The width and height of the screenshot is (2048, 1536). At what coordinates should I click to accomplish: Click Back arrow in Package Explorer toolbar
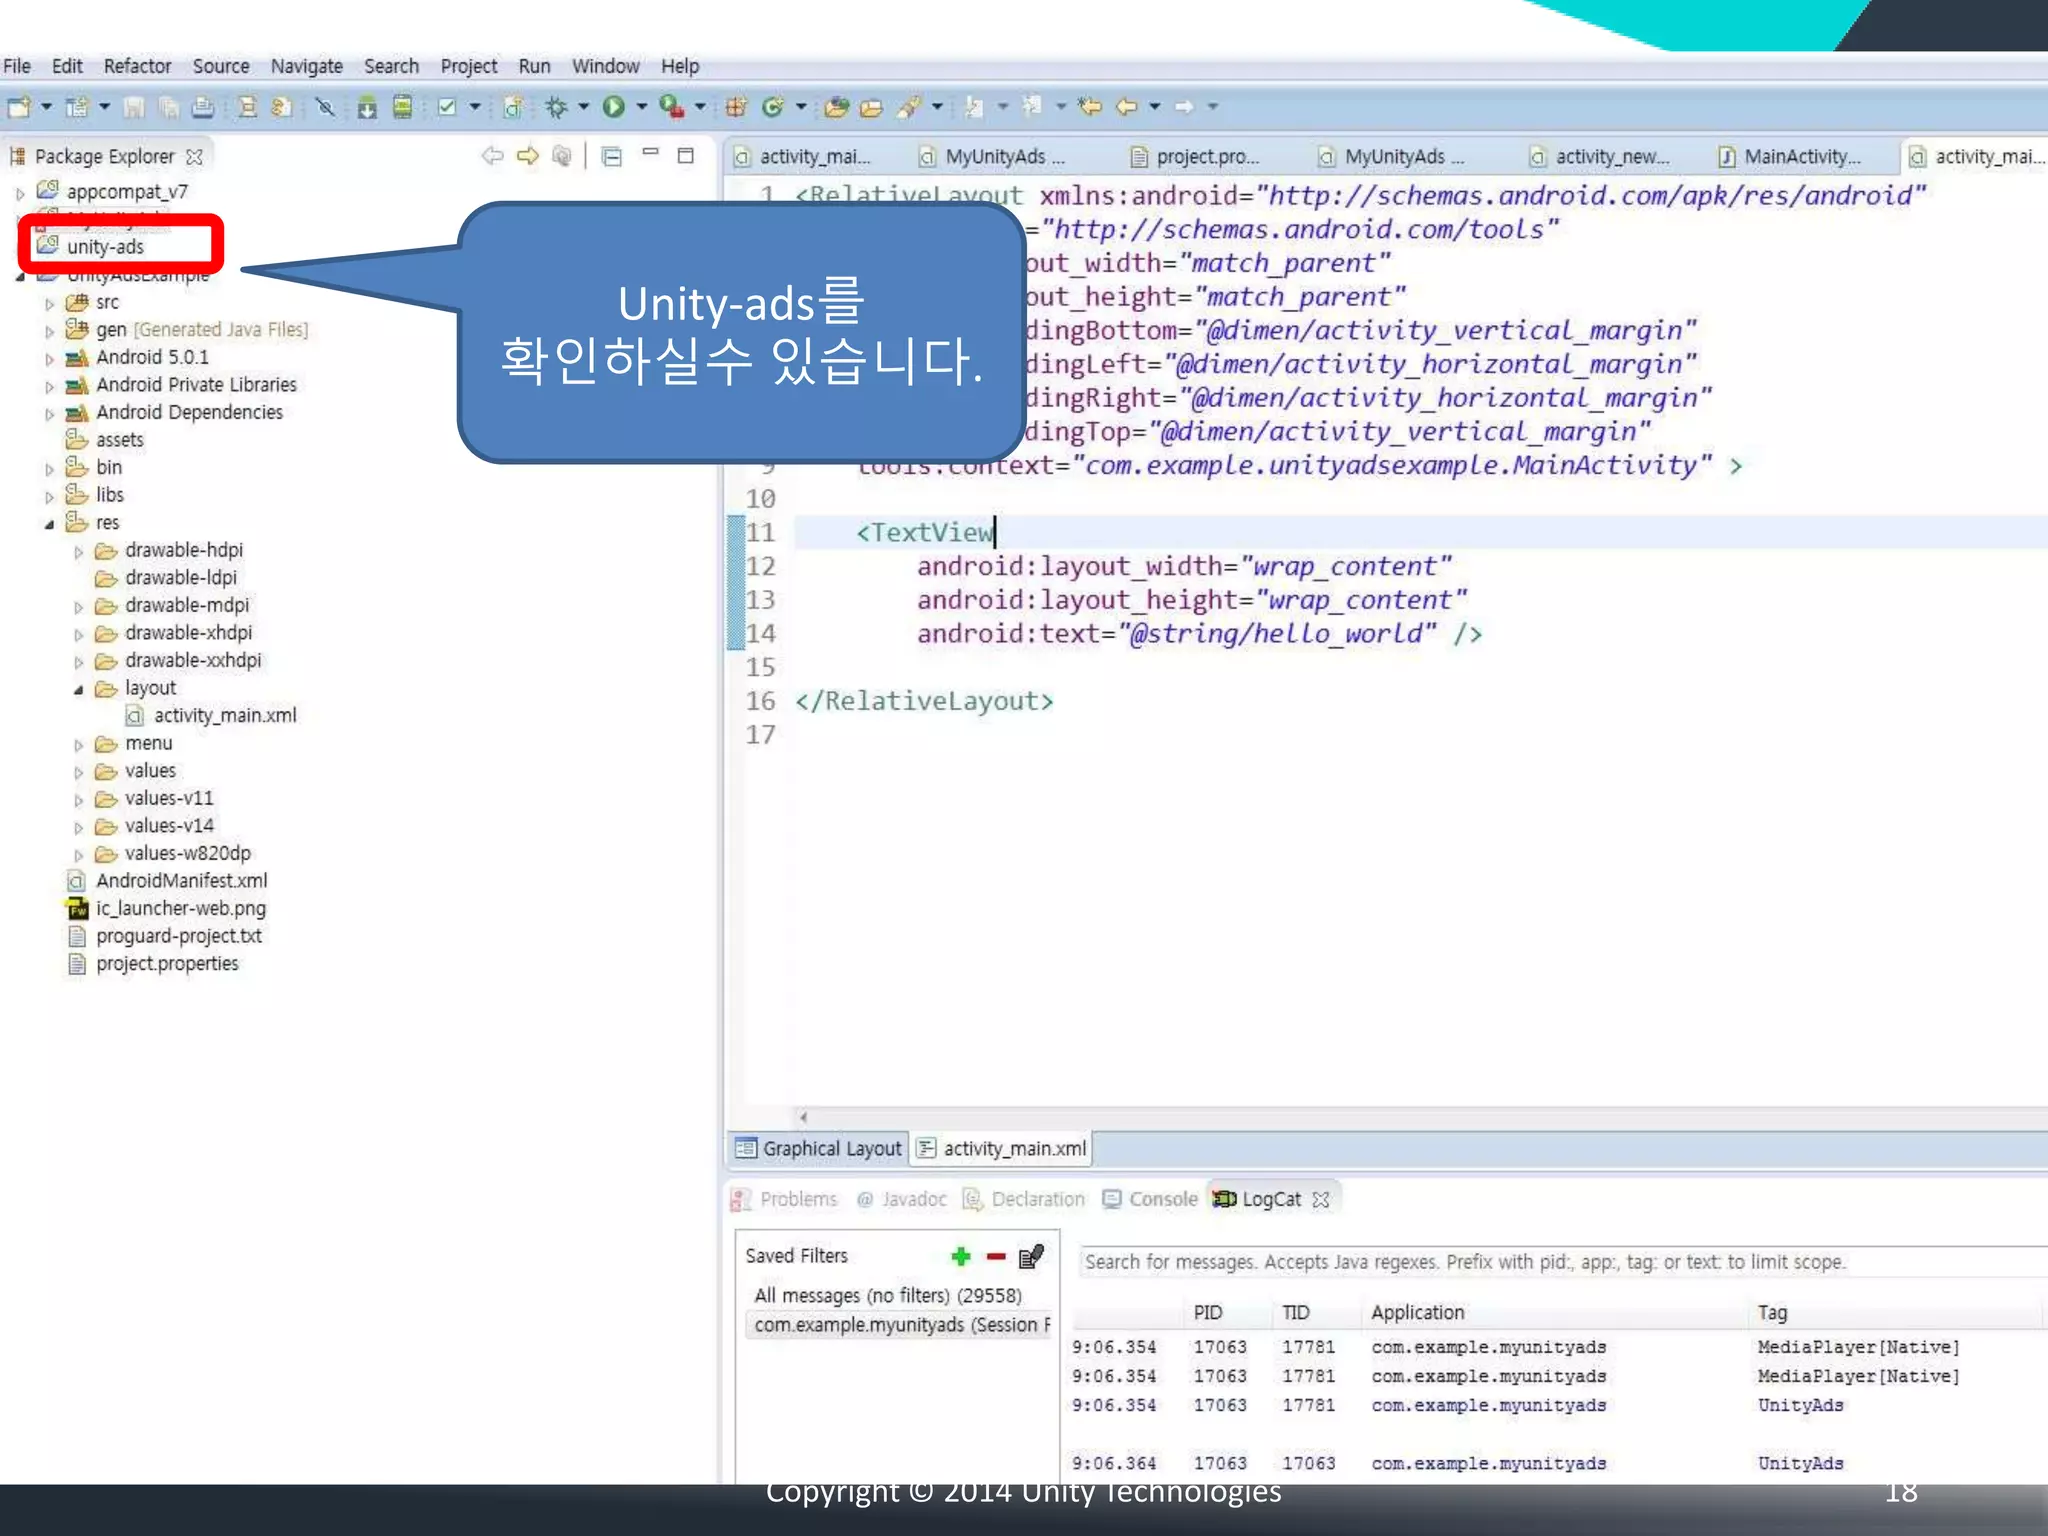(x=492, y=156)
